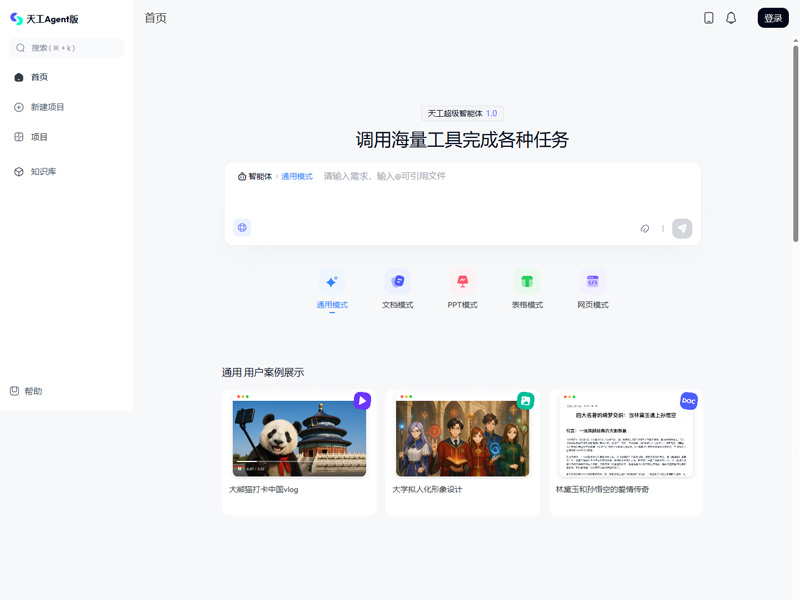This screenshot has height=600, width=800.
Task: Click the mobile app icon in top bar
Action: coord(707,17)
